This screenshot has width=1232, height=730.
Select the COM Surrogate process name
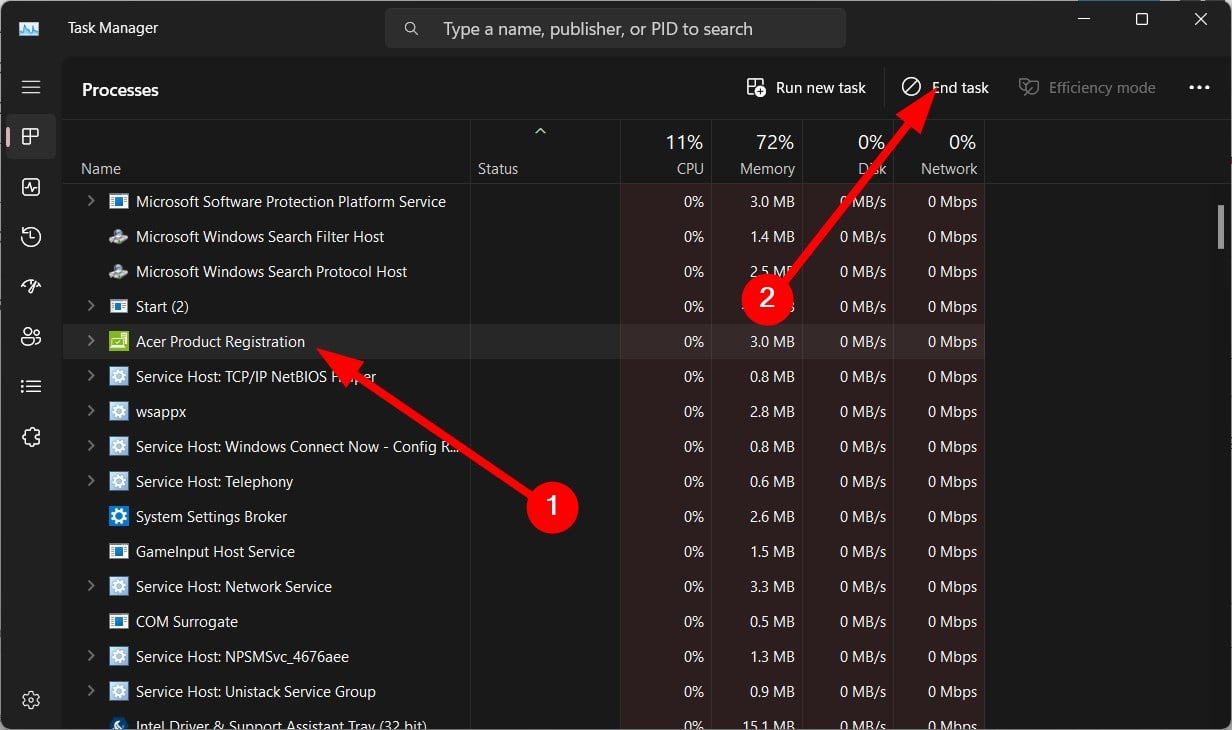click(187, 622)
